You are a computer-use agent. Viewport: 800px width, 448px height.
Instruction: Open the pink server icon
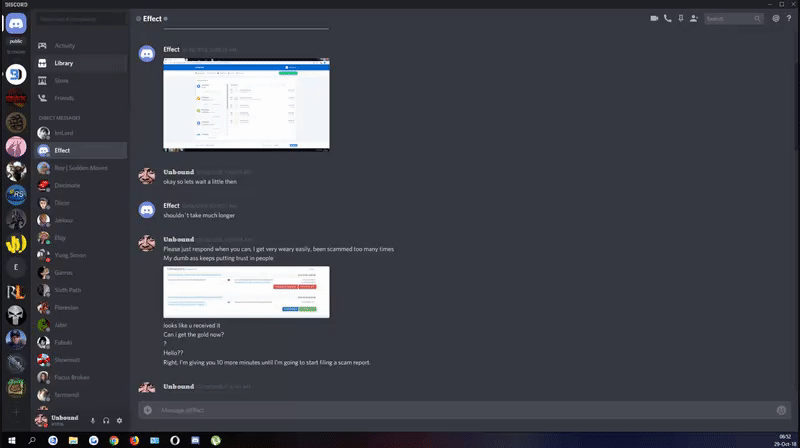16,147
